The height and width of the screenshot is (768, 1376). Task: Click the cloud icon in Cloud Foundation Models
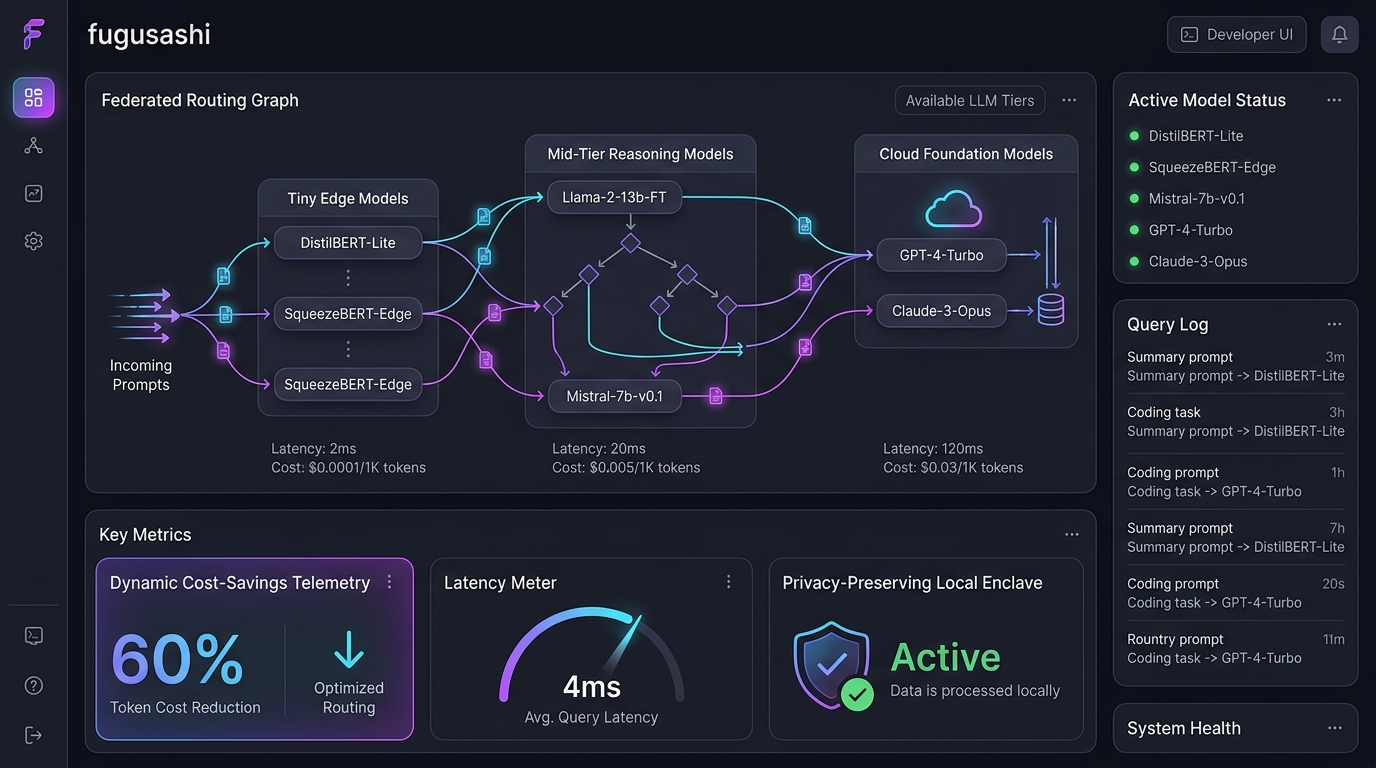[x=954, y=209]
